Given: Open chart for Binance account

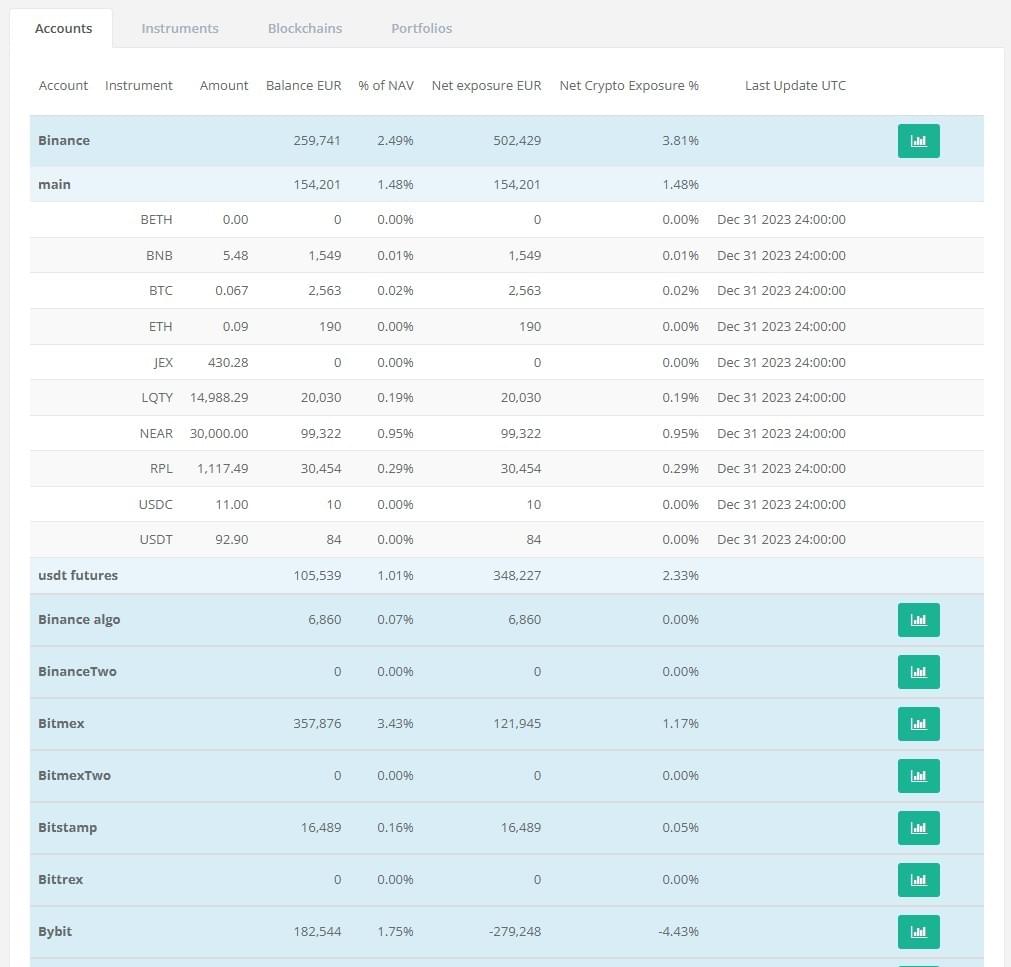Looking at the screenshot, I should point(918,141).
